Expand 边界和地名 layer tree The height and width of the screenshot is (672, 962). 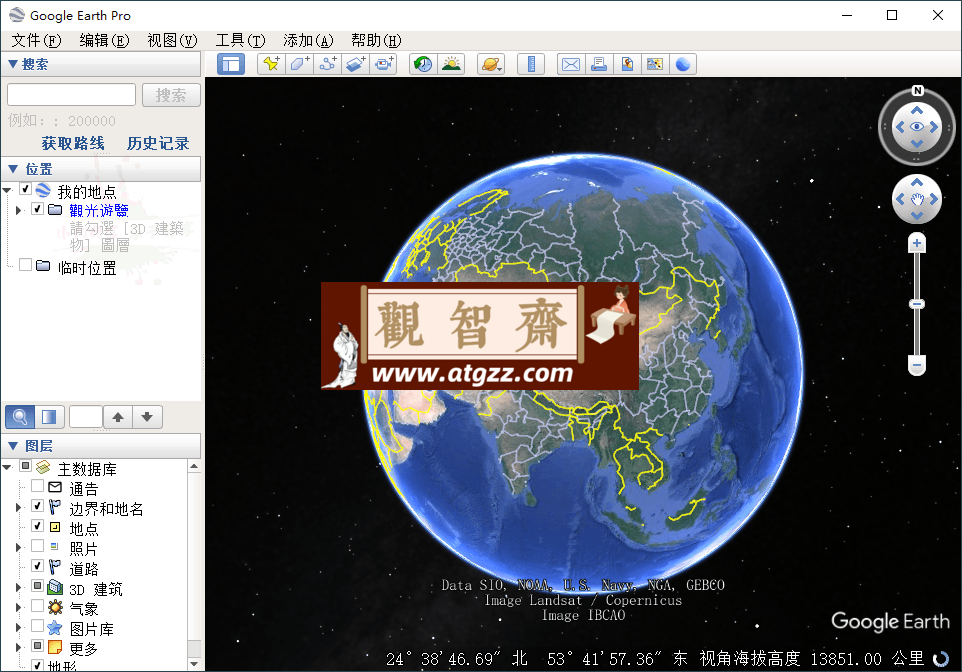18,508
